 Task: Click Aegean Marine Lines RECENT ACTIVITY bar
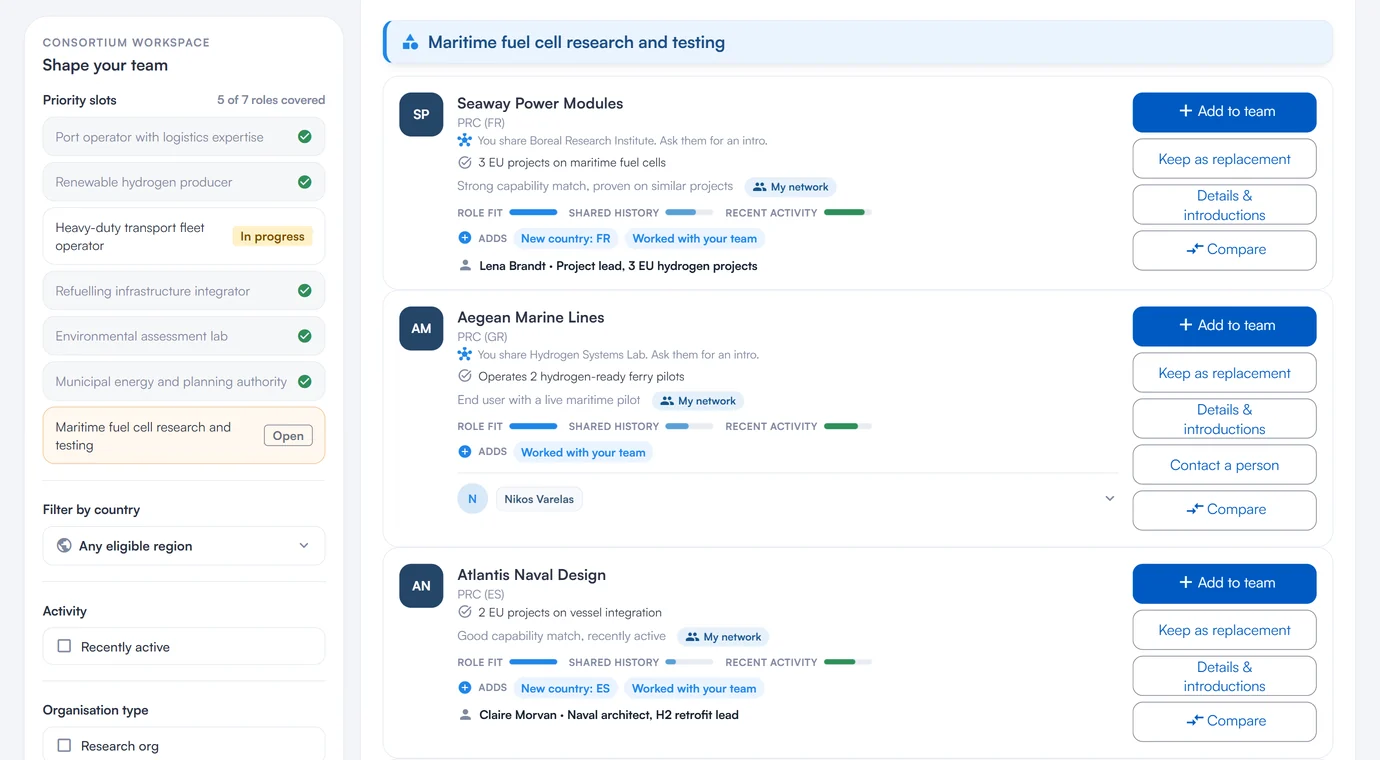pos(848,427)
